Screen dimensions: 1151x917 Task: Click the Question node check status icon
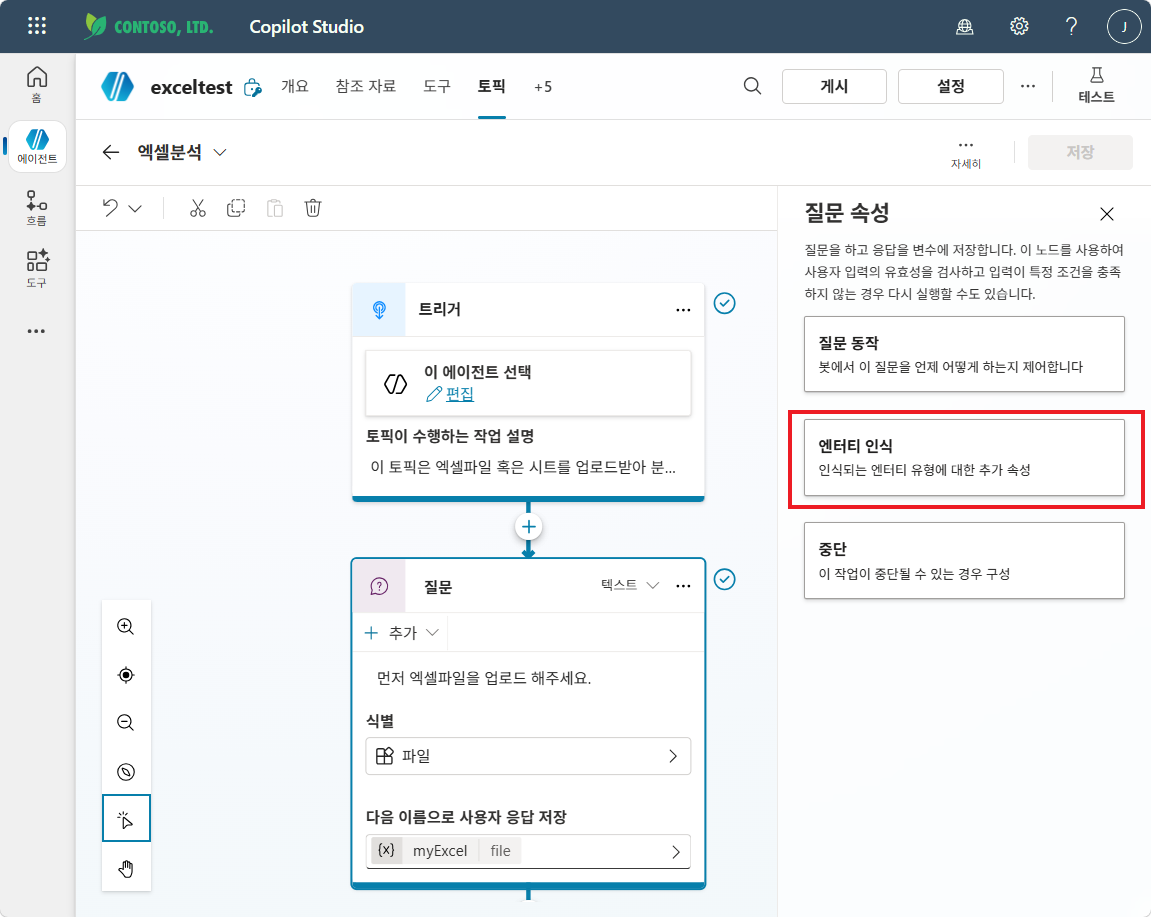click(725, 579)
